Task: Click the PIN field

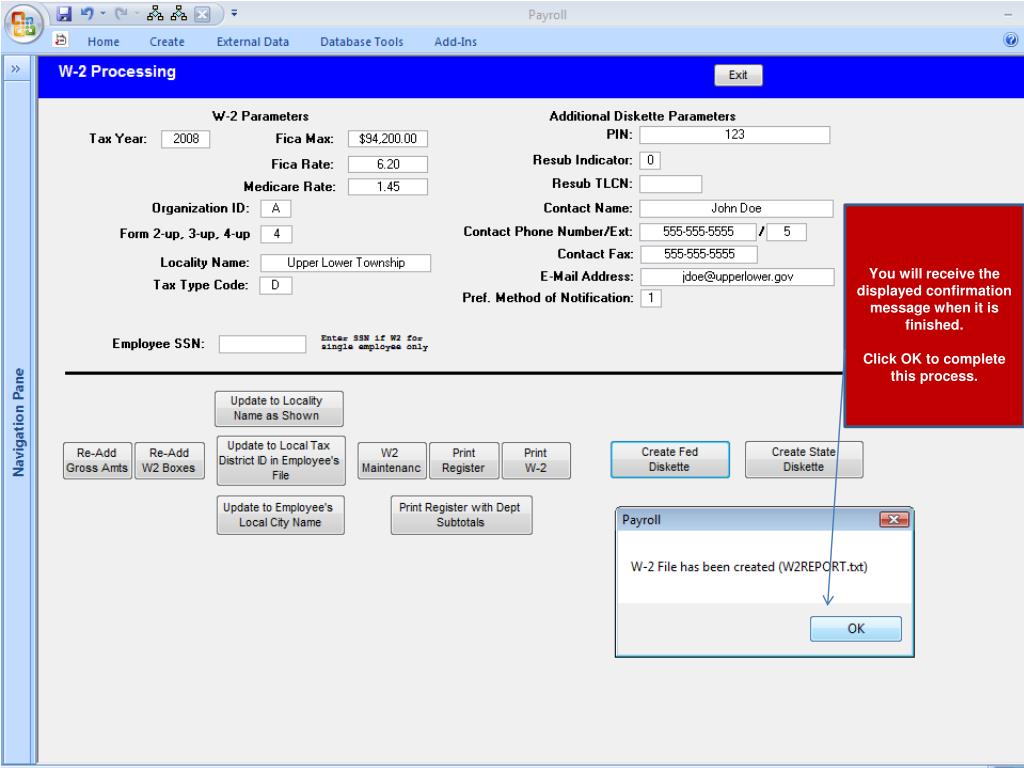Action: [x=735, y=135]
